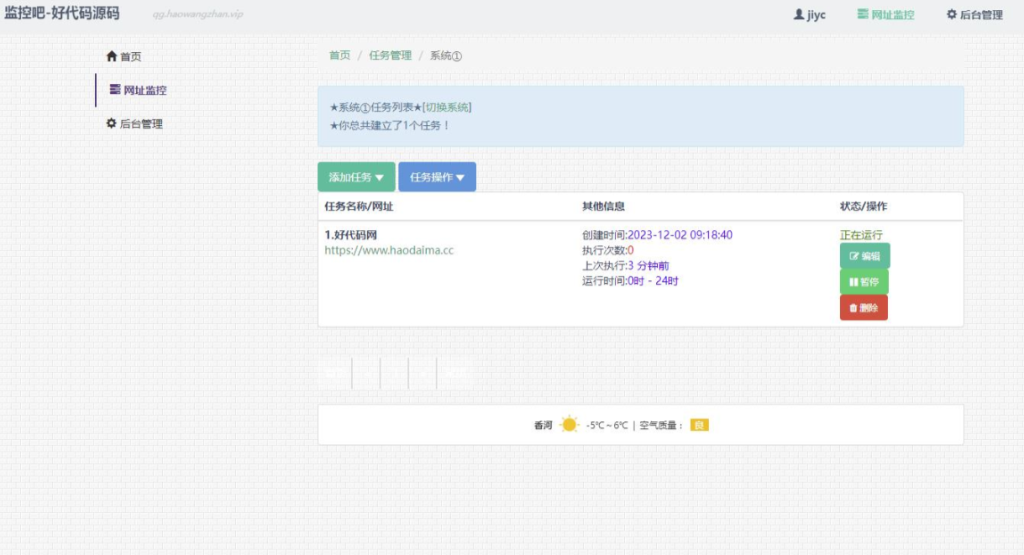This screenshot has height=555, width=1024.
Task: Click the 香河 weather location text
Action: tap(543, 425)
